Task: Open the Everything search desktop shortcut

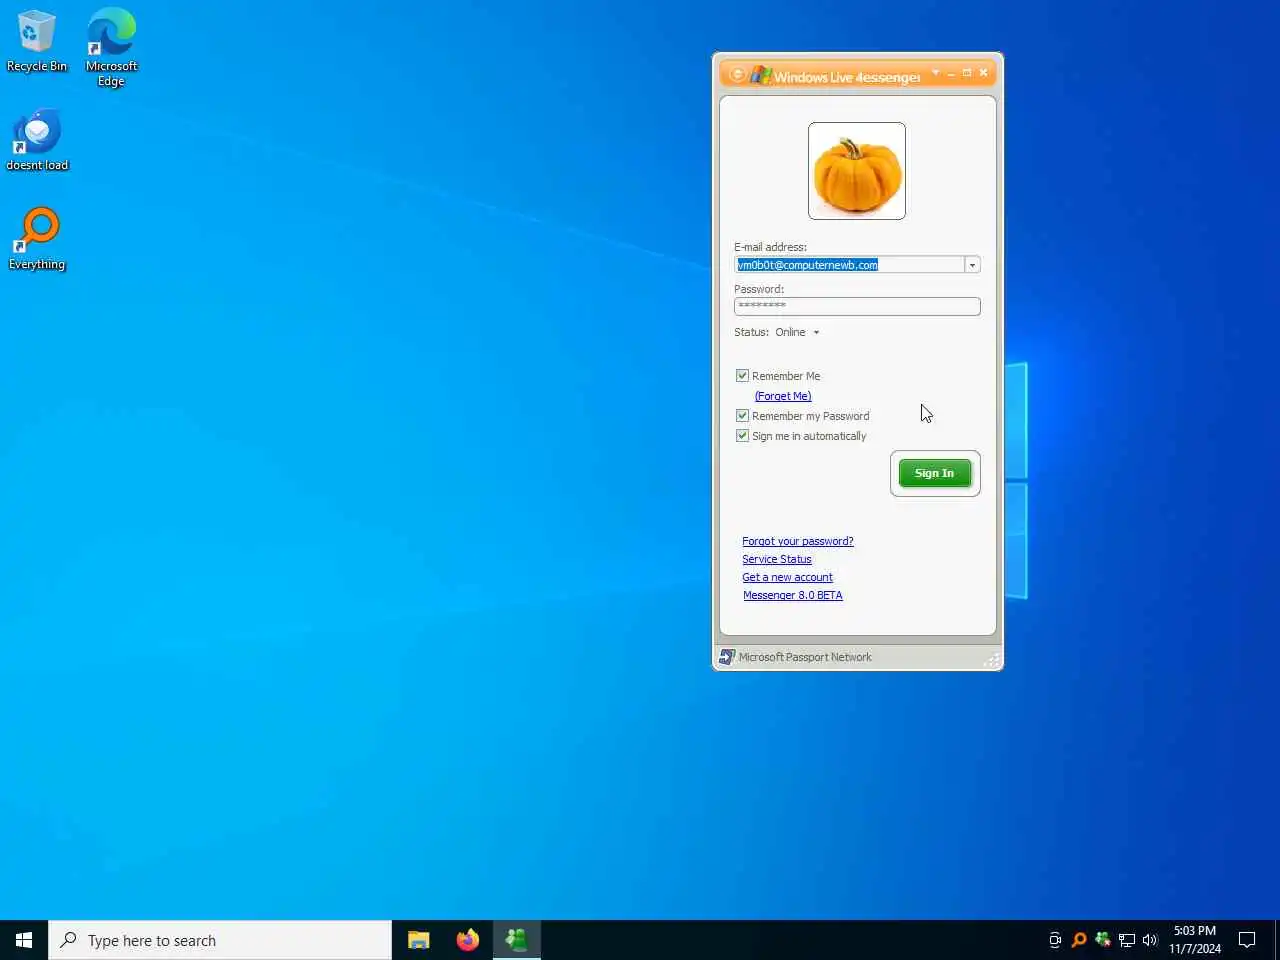Action: coord(37,239)
